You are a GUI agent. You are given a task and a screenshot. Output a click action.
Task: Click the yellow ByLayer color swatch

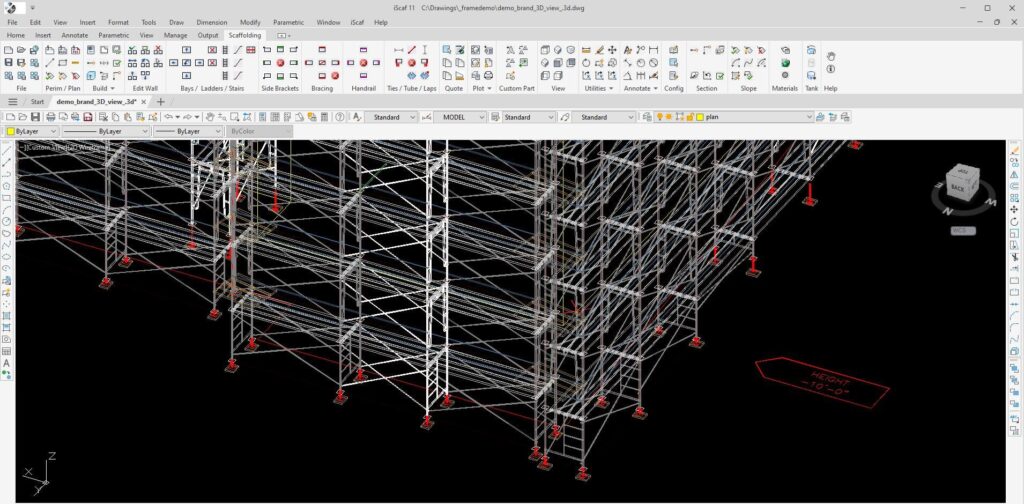click(10, 131)
